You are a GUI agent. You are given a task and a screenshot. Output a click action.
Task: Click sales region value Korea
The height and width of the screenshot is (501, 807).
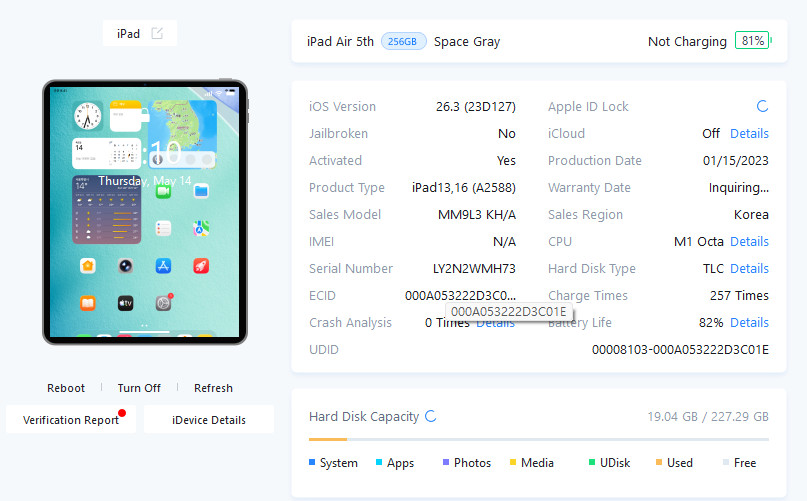click(x=751, y=215)
